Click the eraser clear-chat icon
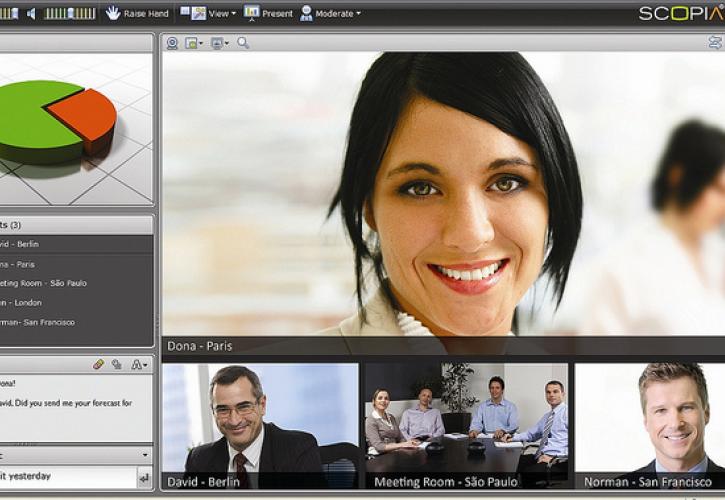The height and width of the screenshot is (500, 725). coord(98,365)
